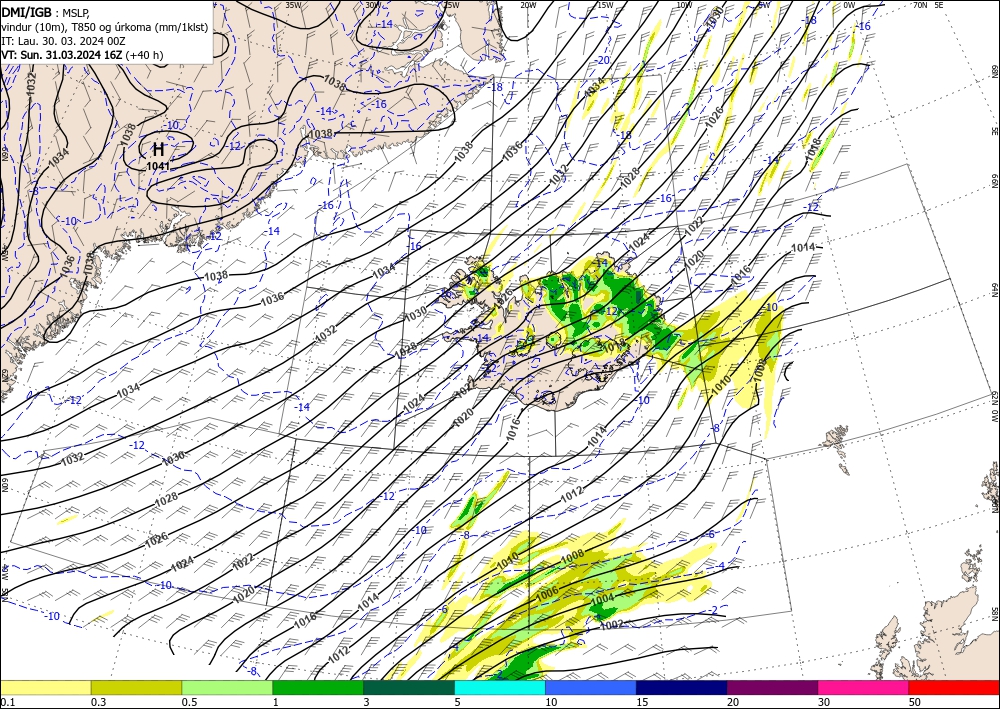Click the "30" legend value
This screenshot has width=1000, height=709.
coord(824,702)
